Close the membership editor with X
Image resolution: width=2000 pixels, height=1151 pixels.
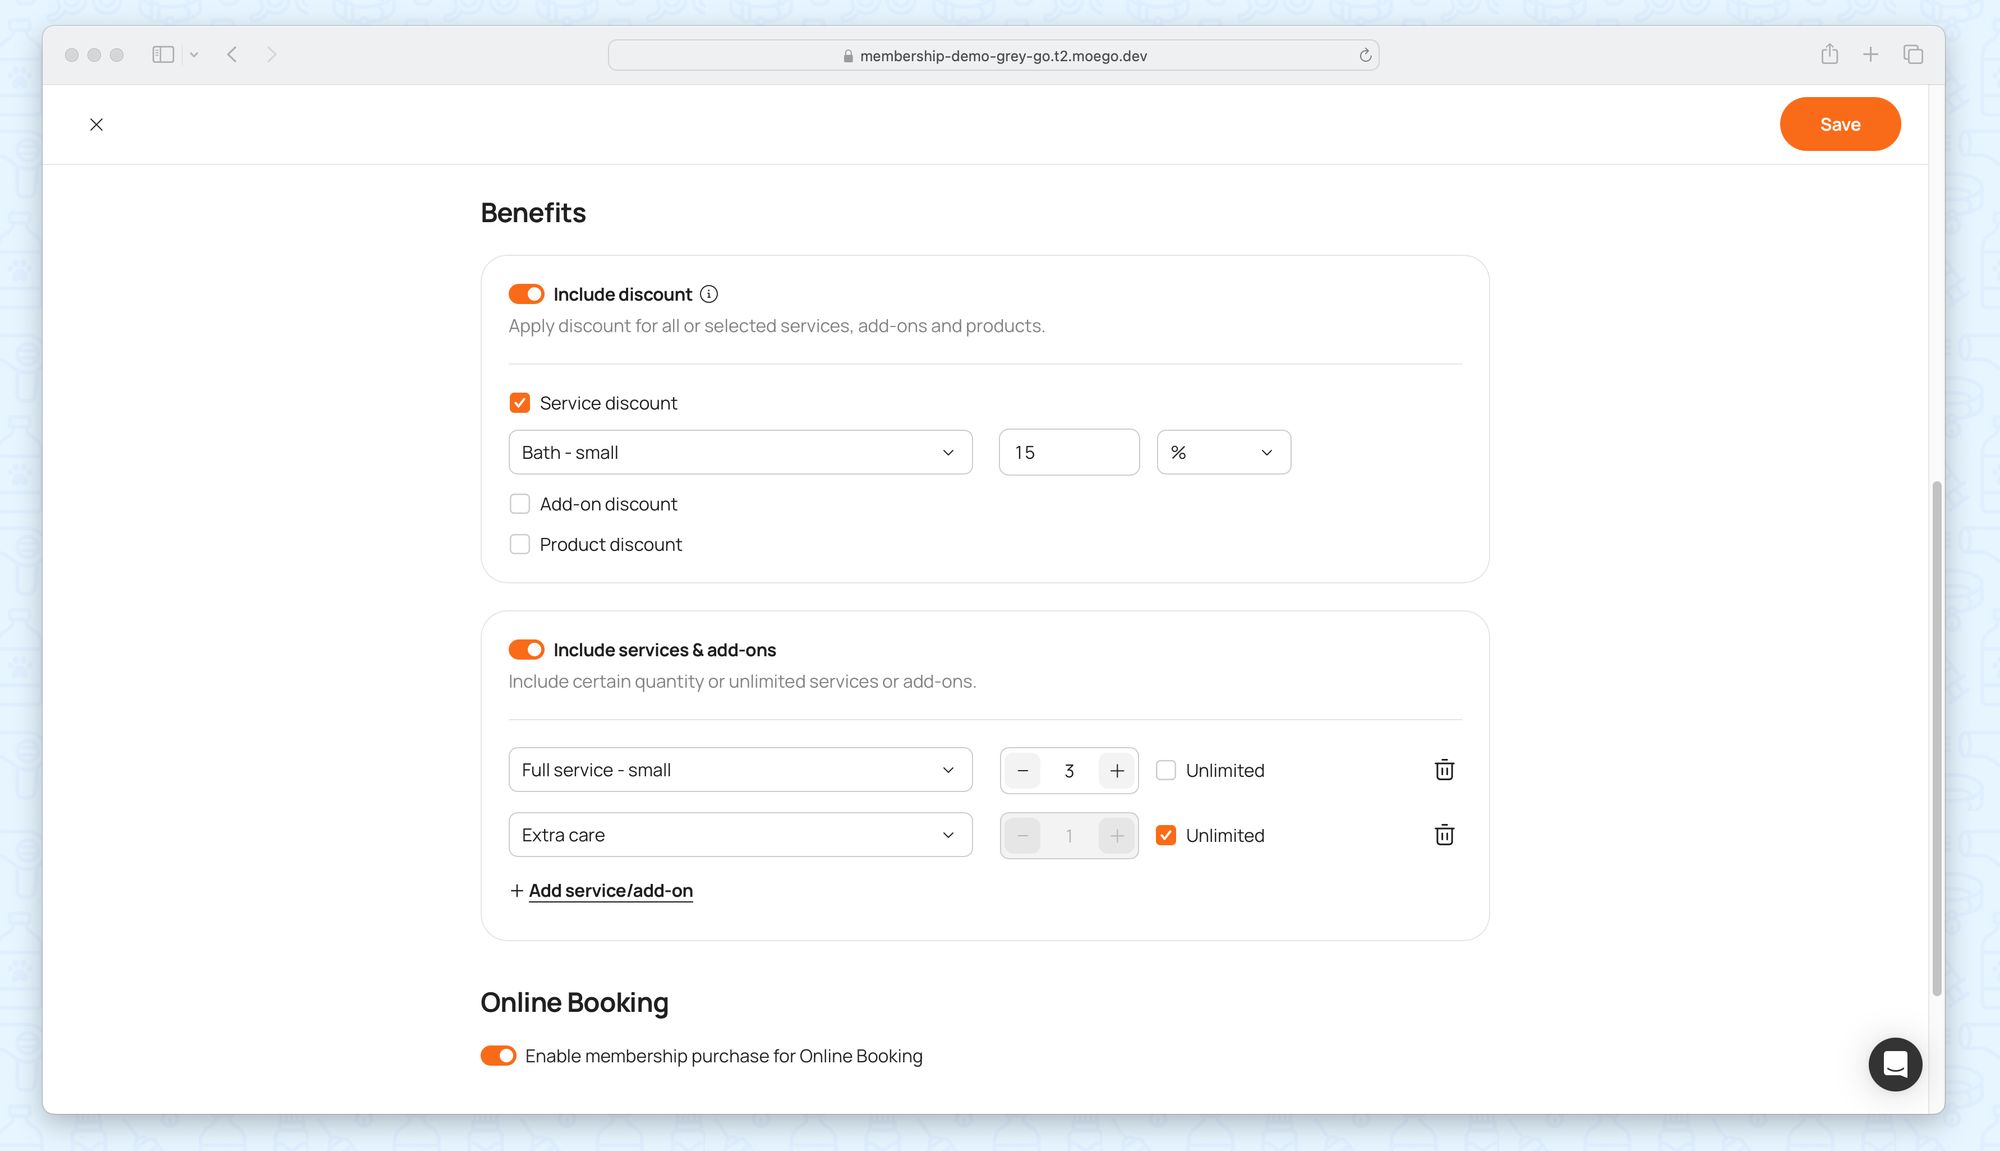[x=96, y=124]
